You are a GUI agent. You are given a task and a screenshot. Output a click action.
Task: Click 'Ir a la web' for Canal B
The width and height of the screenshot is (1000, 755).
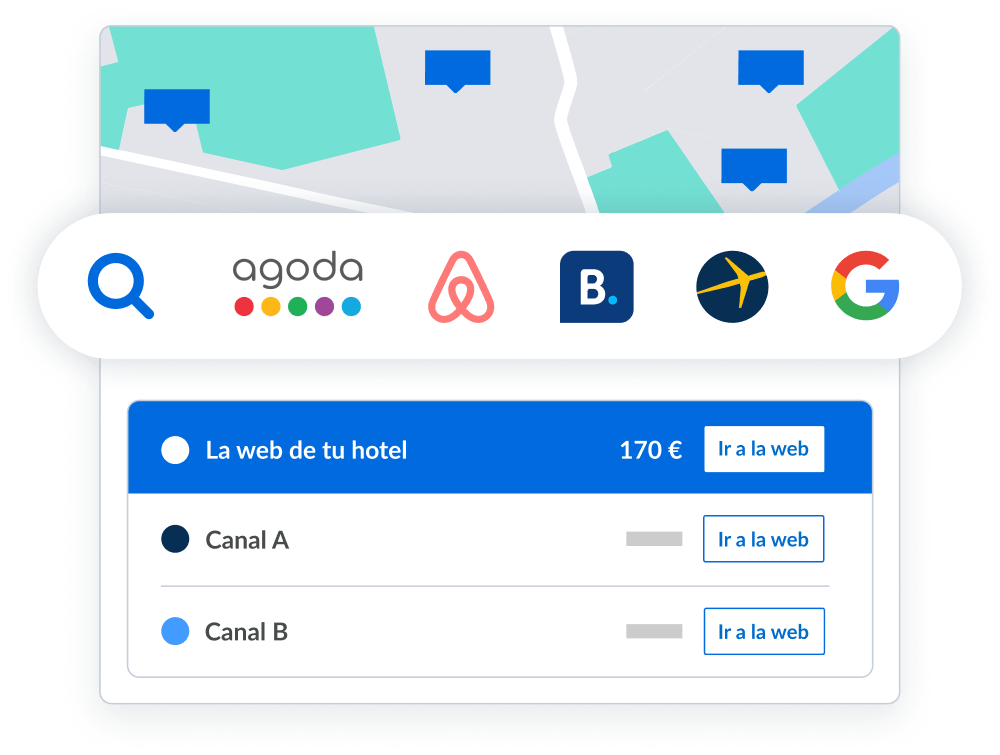point(764,631)
